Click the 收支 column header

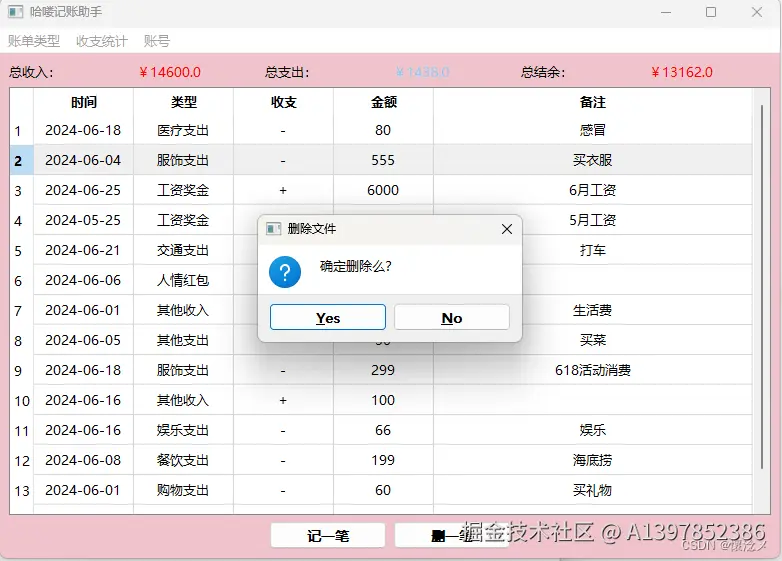(283, 102)
